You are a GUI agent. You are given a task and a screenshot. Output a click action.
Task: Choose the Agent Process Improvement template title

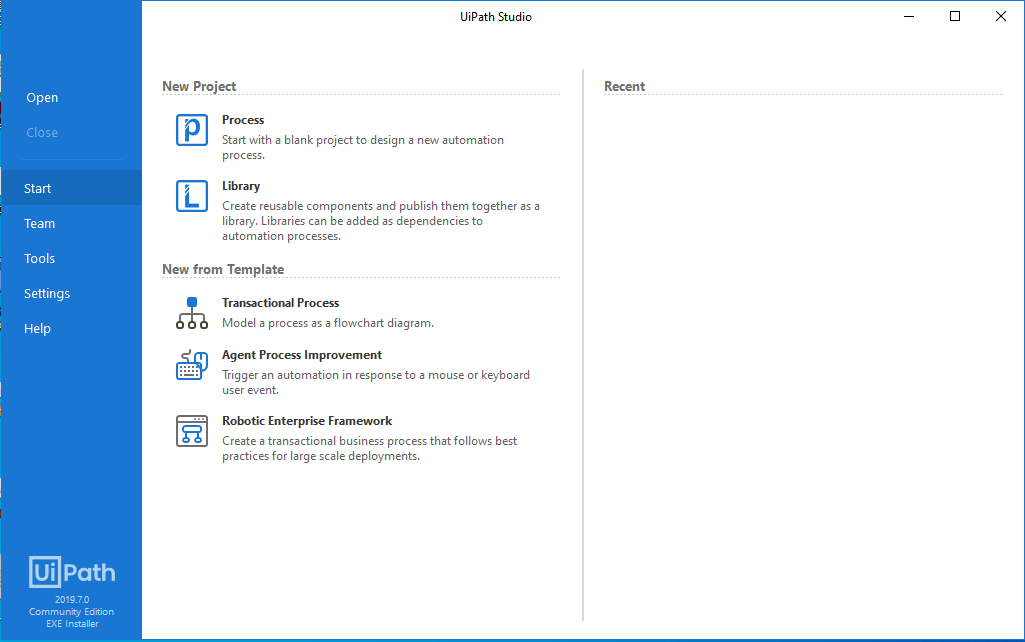(301, 355)
